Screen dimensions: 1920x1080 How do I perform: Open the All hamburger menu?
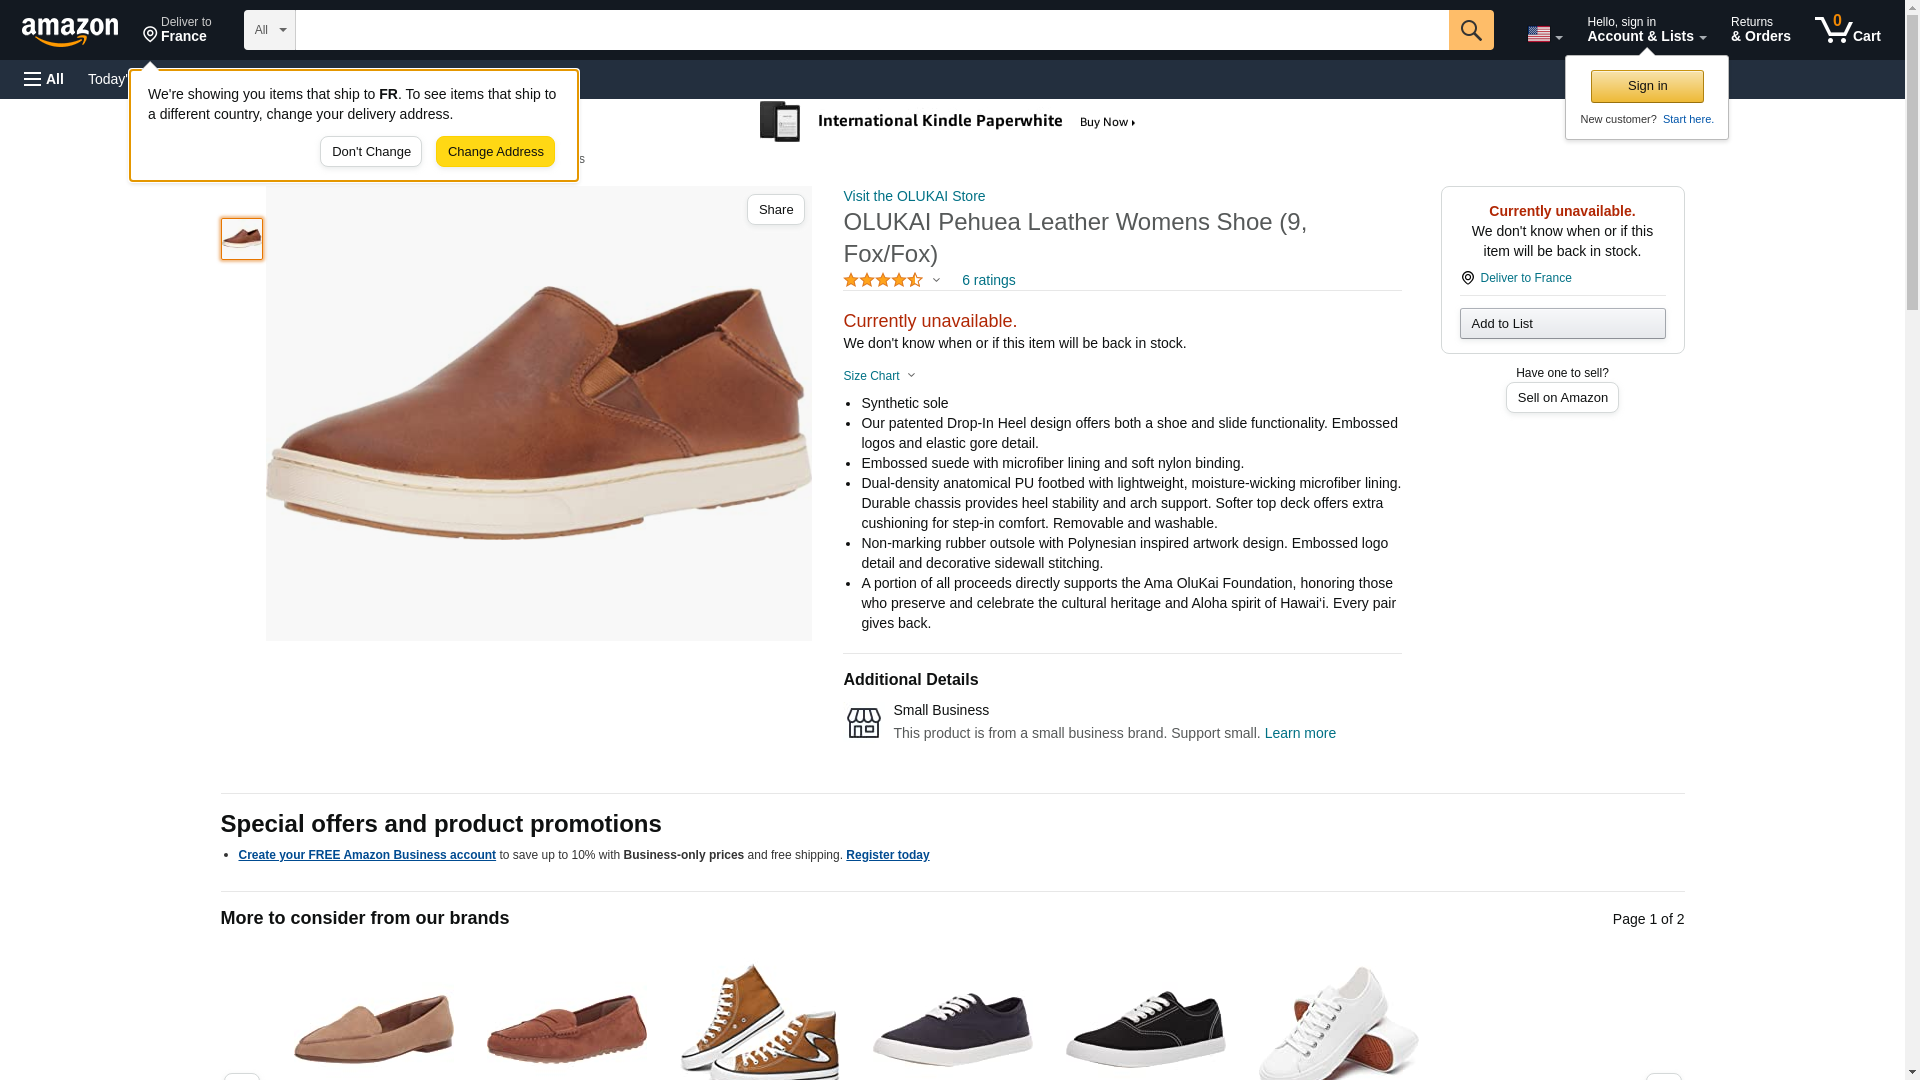[x=44, y=79]
